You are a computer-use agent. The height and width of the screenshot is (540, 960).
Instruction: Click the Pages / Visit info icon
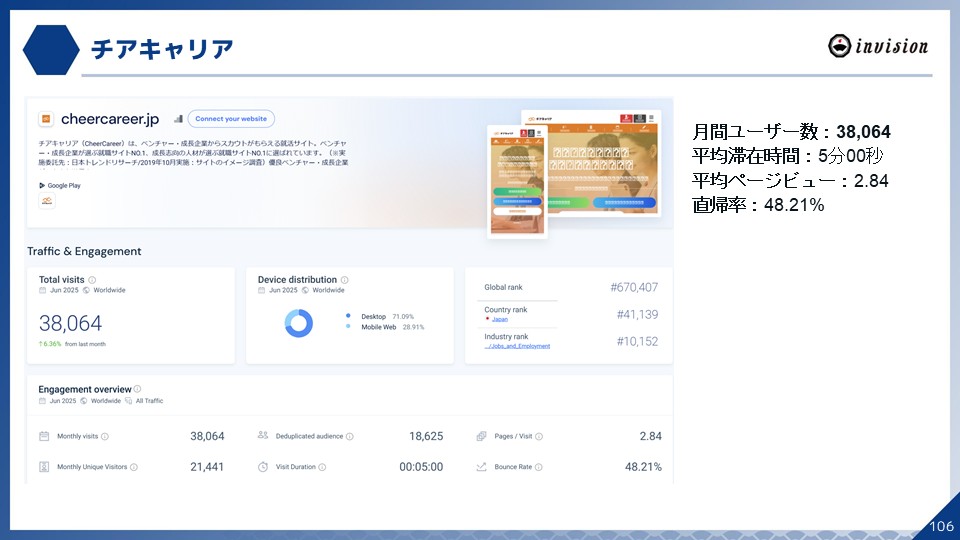click(539, 437)
